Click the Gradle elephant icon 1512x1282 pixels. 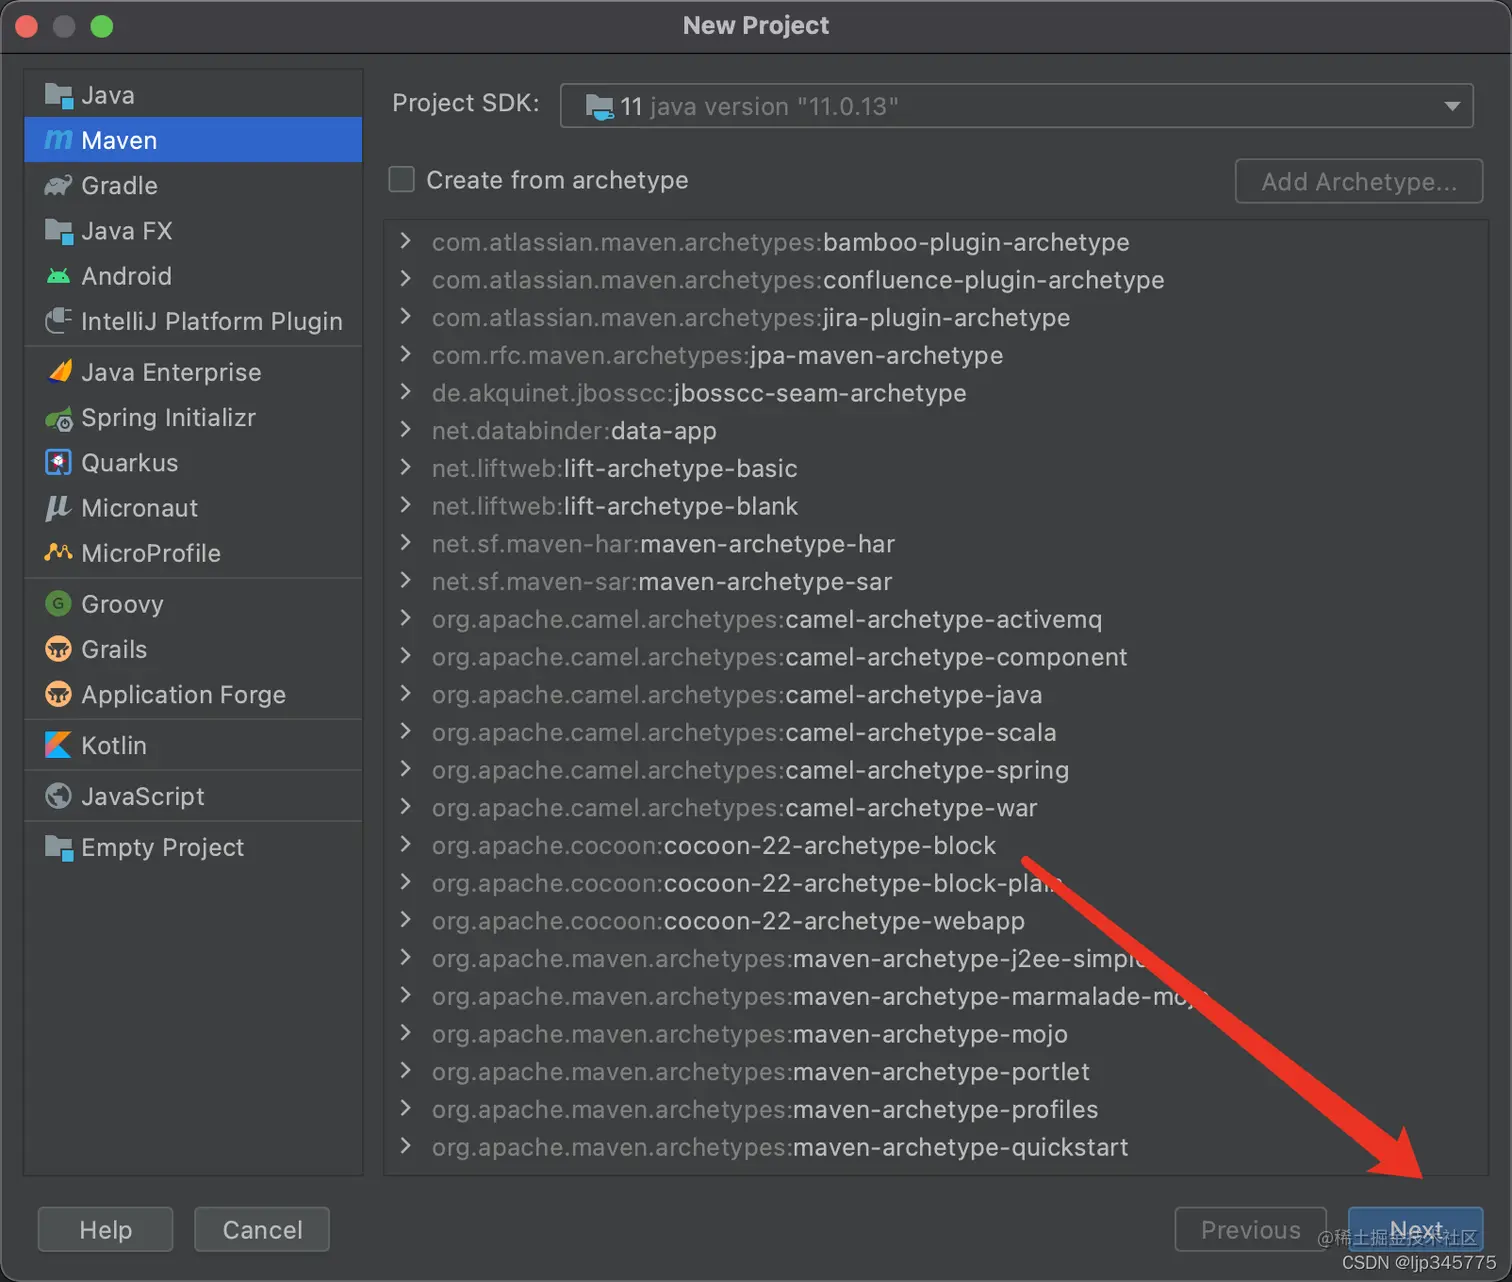pos(59,186)
